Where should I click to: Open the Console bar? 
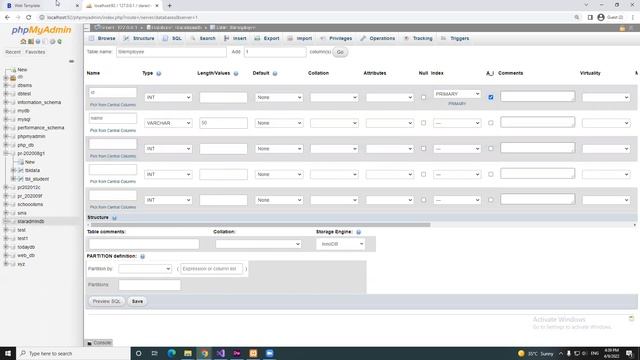pyautogui.click(x=99, y=343)
